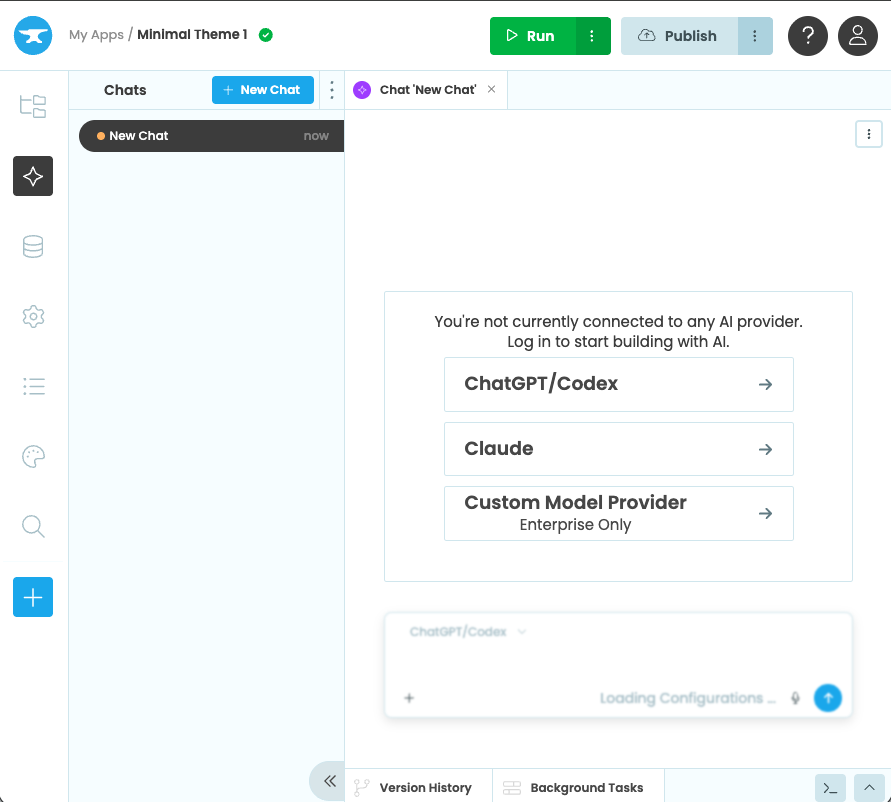Click the Chats panel heading
891x802 pixels.
coord(125,90)
